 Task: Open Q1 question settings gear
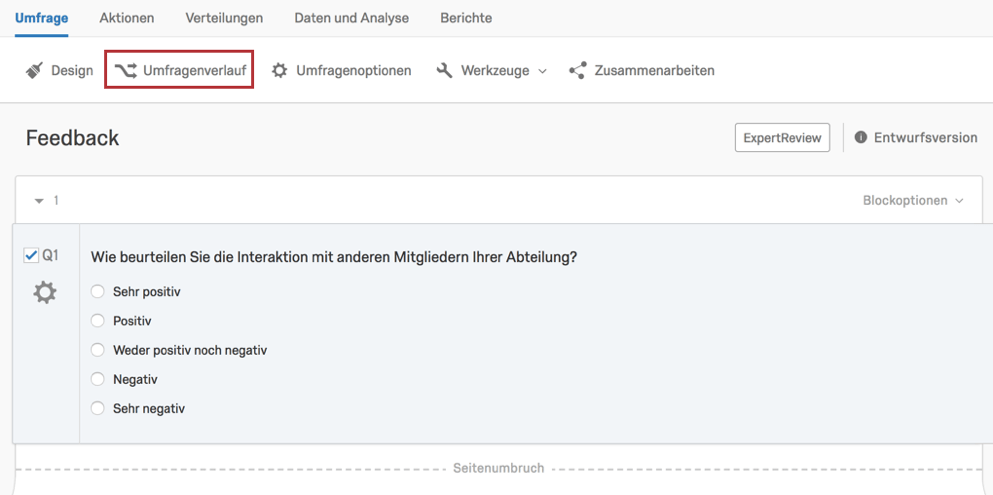tap(45, 292)
